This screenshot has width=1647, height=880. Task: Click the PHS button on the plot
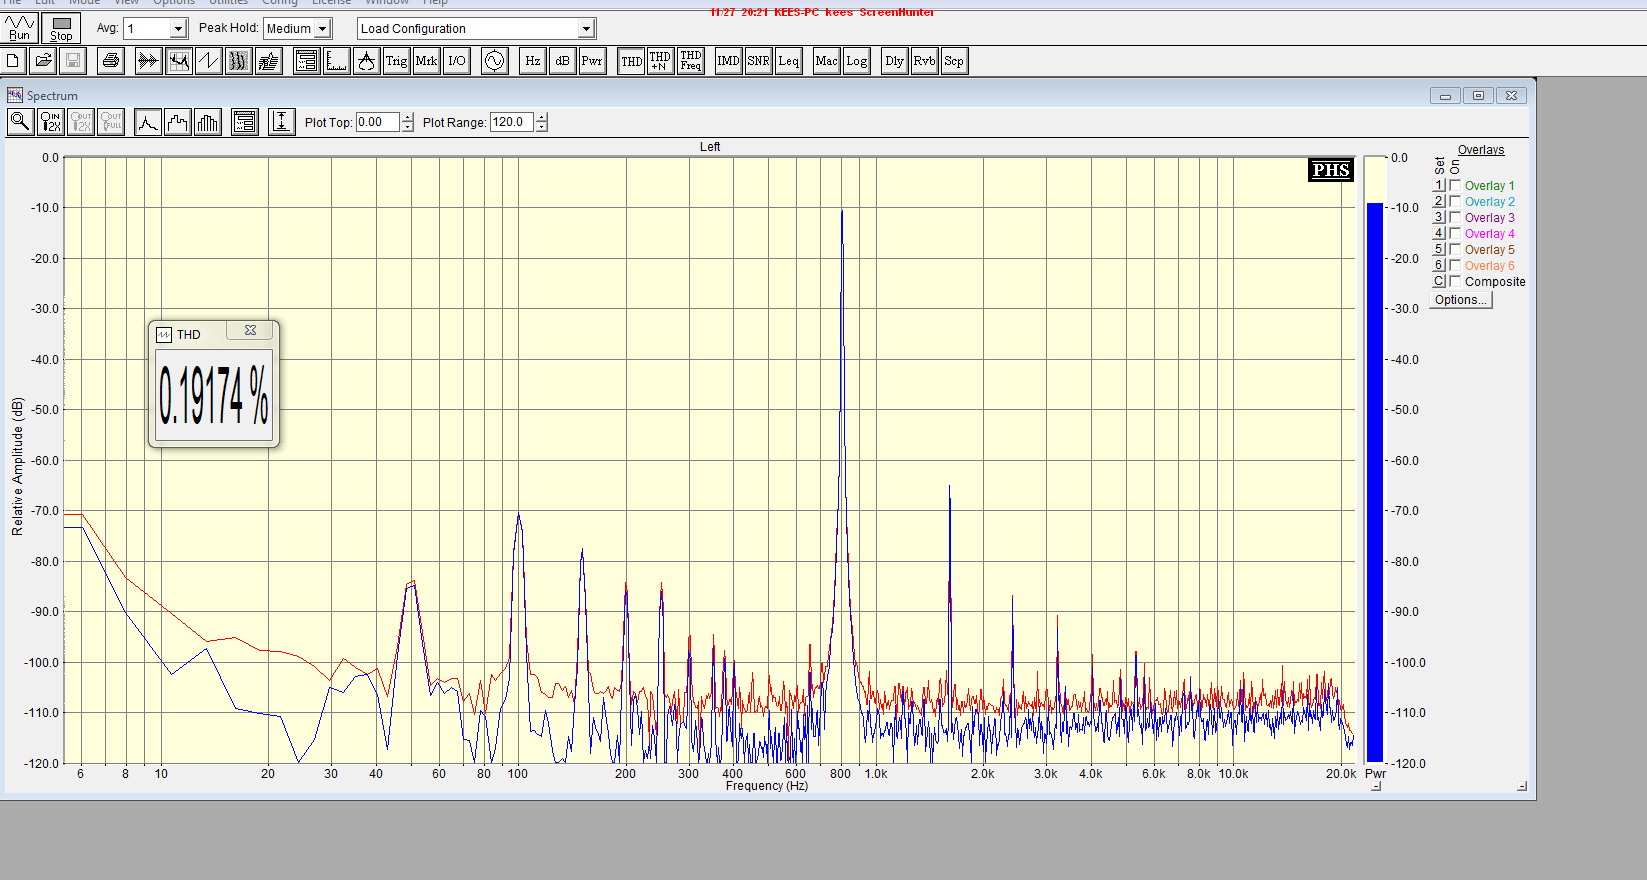[x=1331, y=170]
